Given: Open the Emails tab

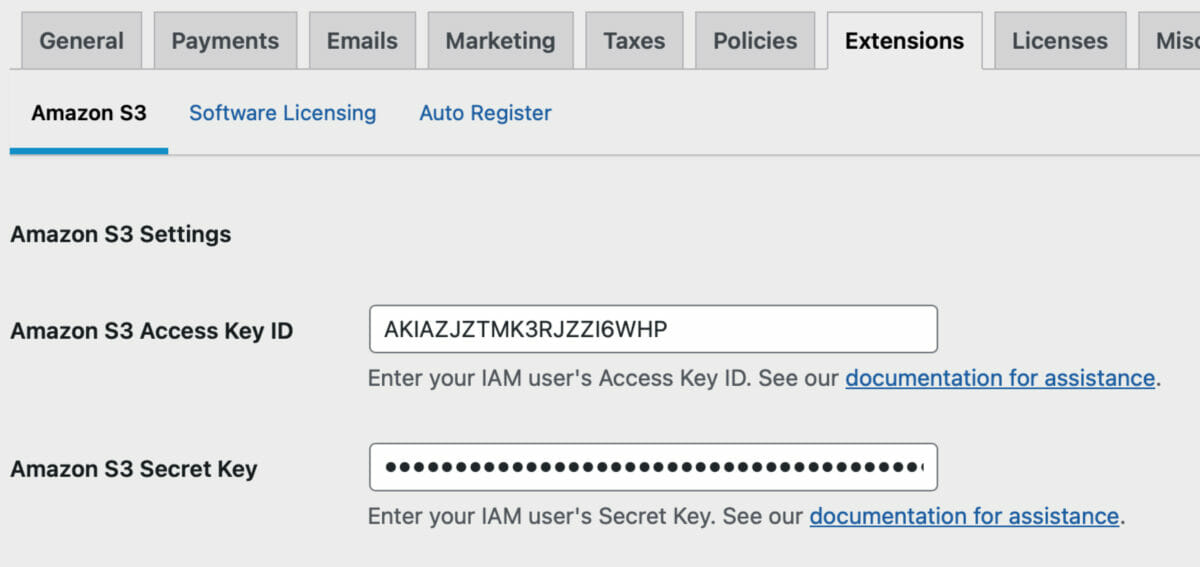Looking at the screenshot, I should [362, 41].
